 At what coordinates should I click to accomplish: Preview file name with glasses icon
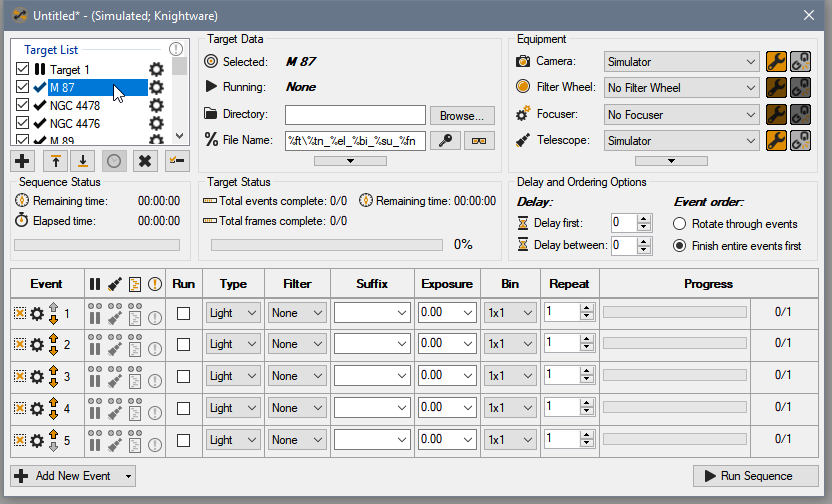(479, 141)
